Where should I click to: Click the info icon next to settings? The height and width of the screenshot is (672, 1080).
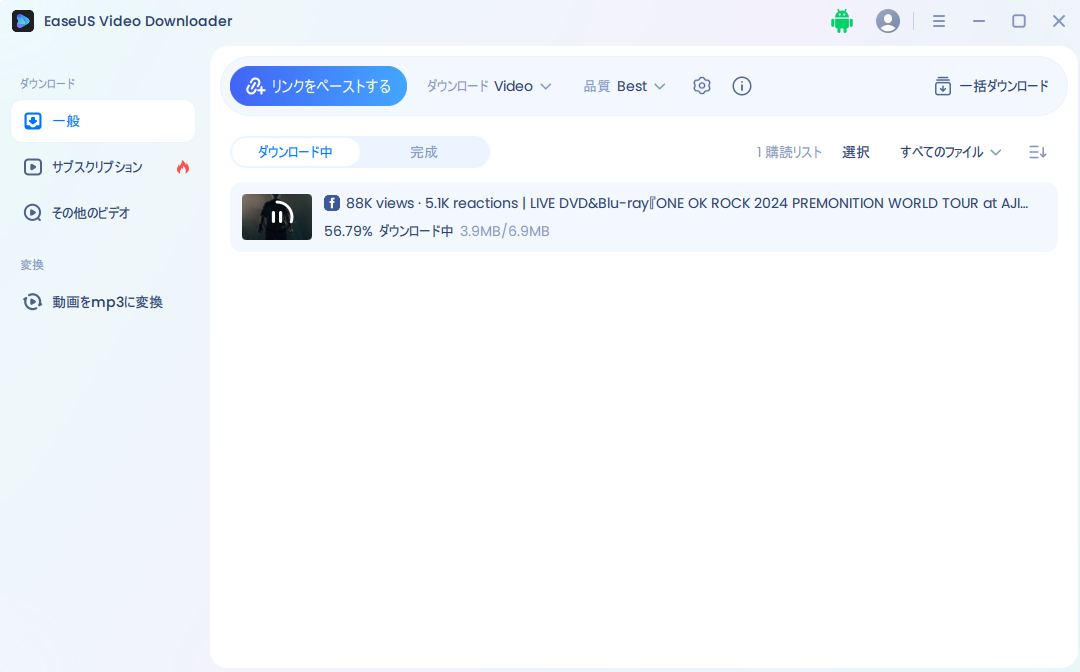pyautogui.click(x=741, y=86)
